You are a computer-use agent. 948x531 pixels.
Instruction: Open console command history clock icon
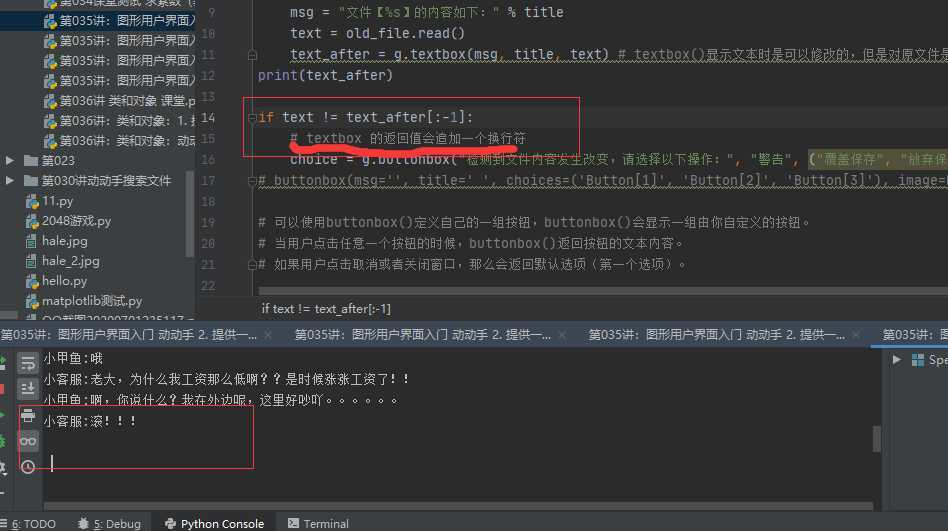tap(28, 466)
